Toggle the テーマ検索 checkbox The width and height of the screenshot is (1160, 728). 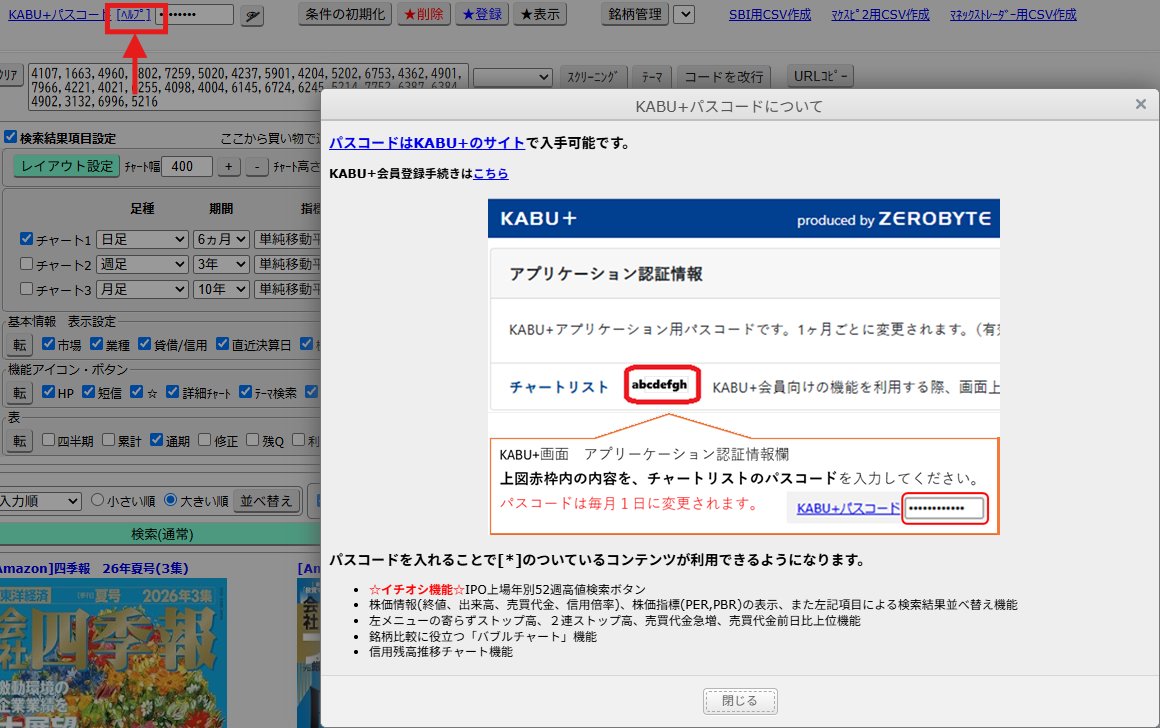[x=246, y=391]
